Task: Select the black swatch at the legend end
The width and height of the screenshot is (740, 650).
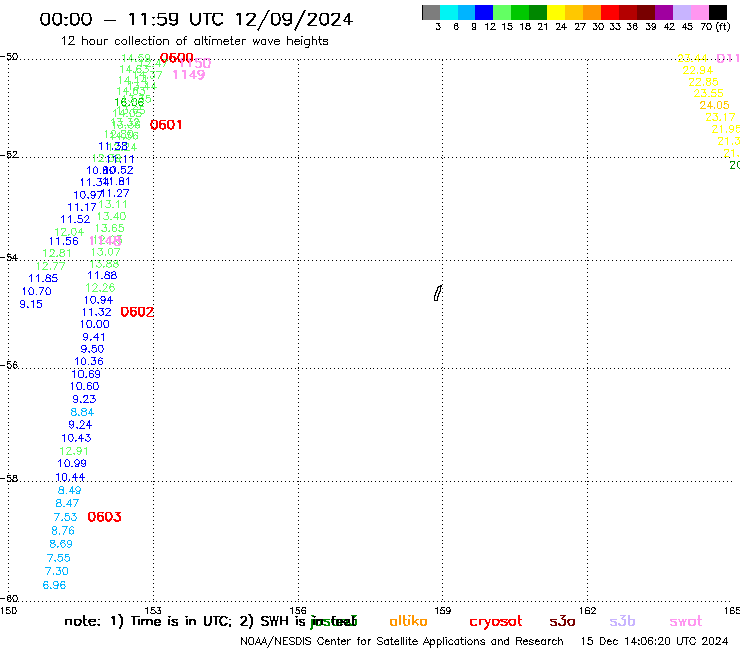Action: (x=718, y=12)
